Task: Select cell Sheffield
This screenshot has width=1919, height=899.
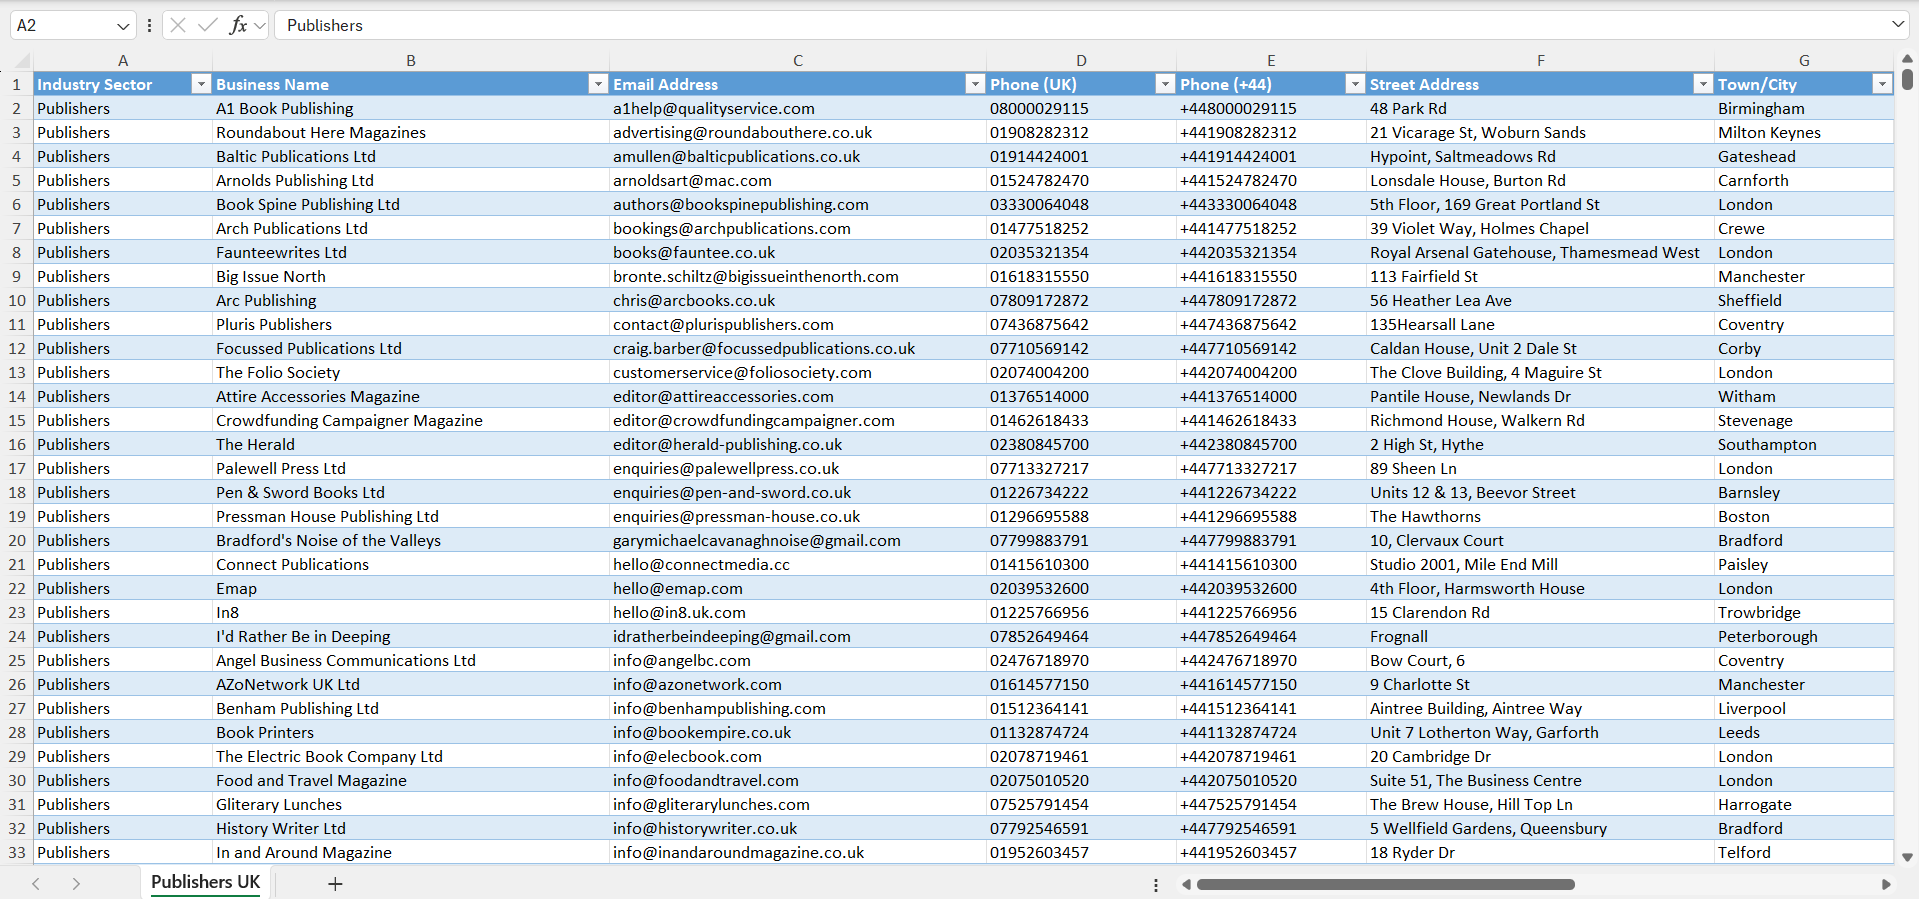Action: tap(1804, 300)
